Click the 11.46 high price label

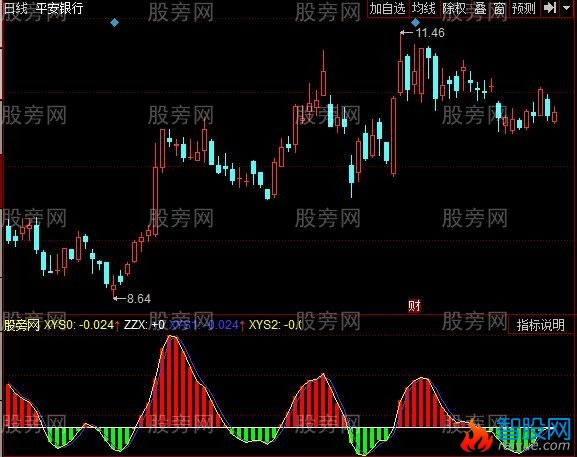tap(430, 33)
